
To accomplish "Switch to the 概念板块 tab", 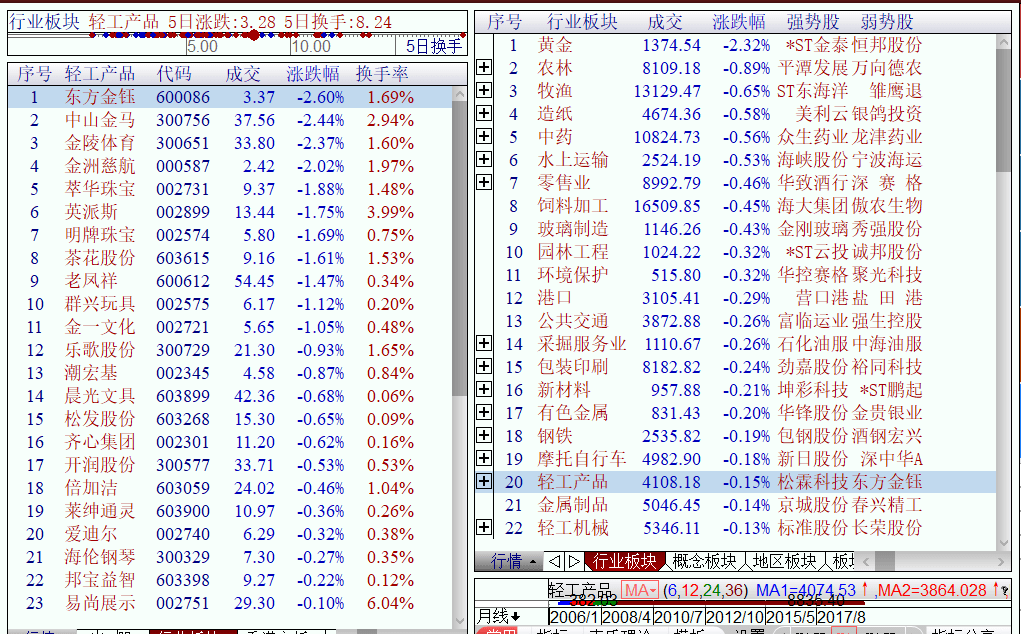I will click(x=705, y=561).
